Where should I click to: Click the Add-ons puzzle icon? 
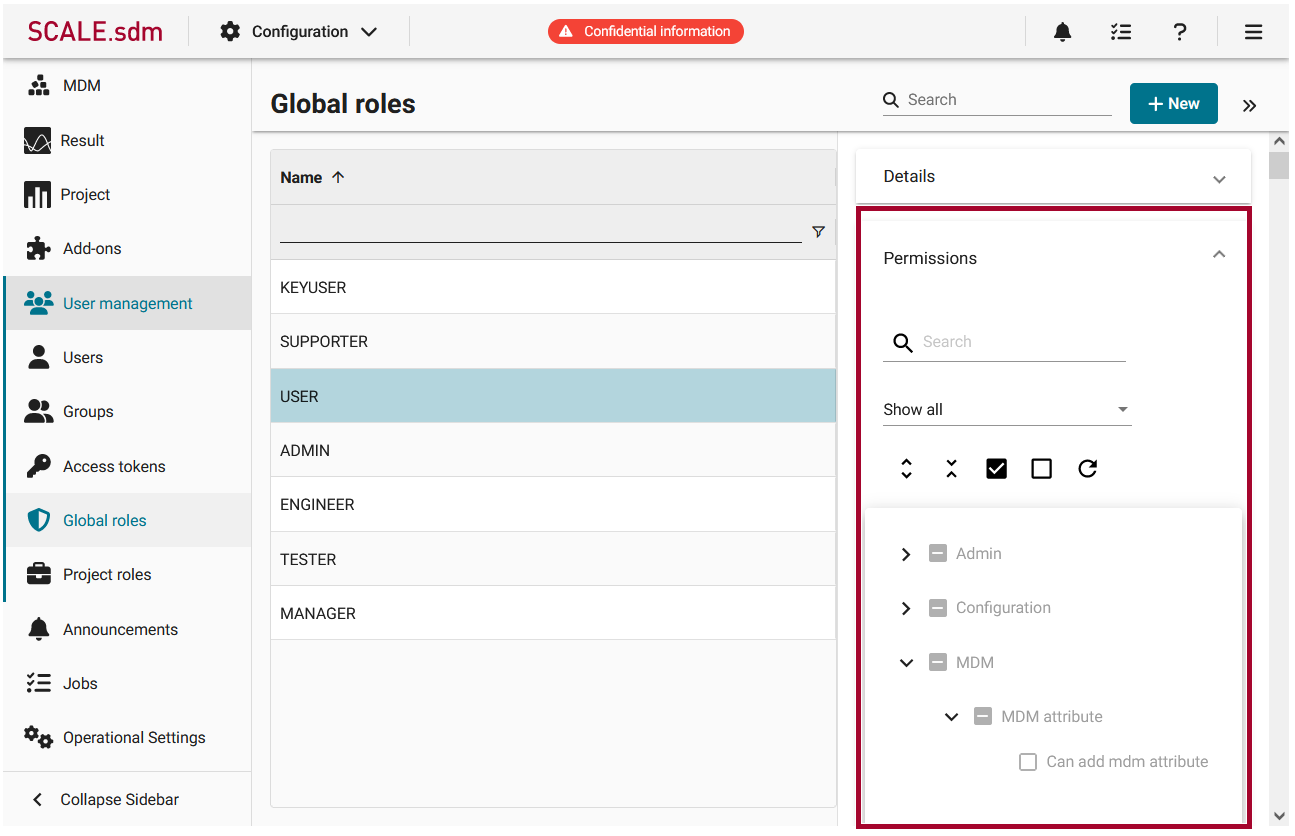tap(38, 249)
